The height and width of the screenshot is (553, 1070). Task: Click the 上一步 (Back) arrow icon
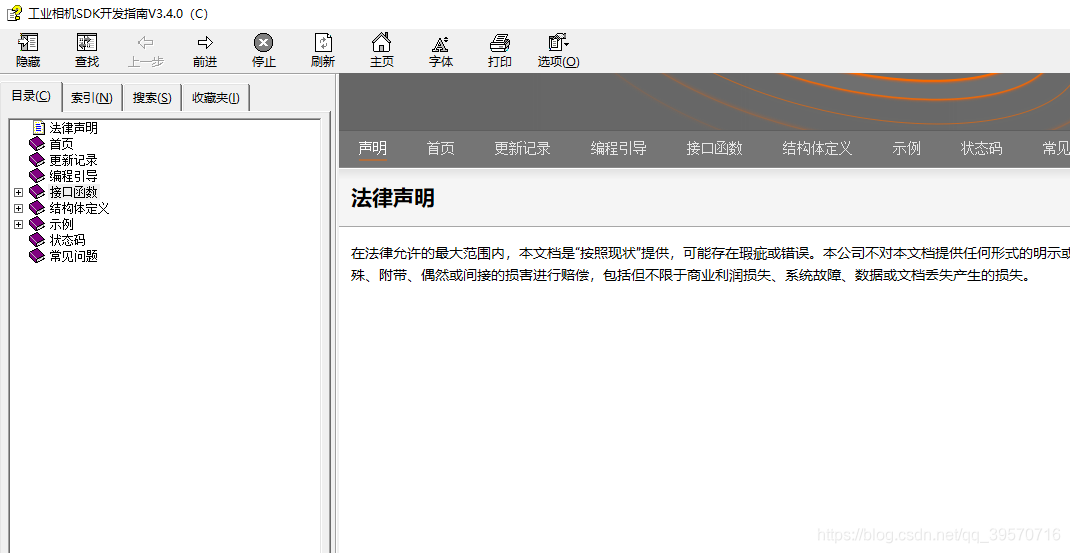pyautogui.click(x=145, y=42)
